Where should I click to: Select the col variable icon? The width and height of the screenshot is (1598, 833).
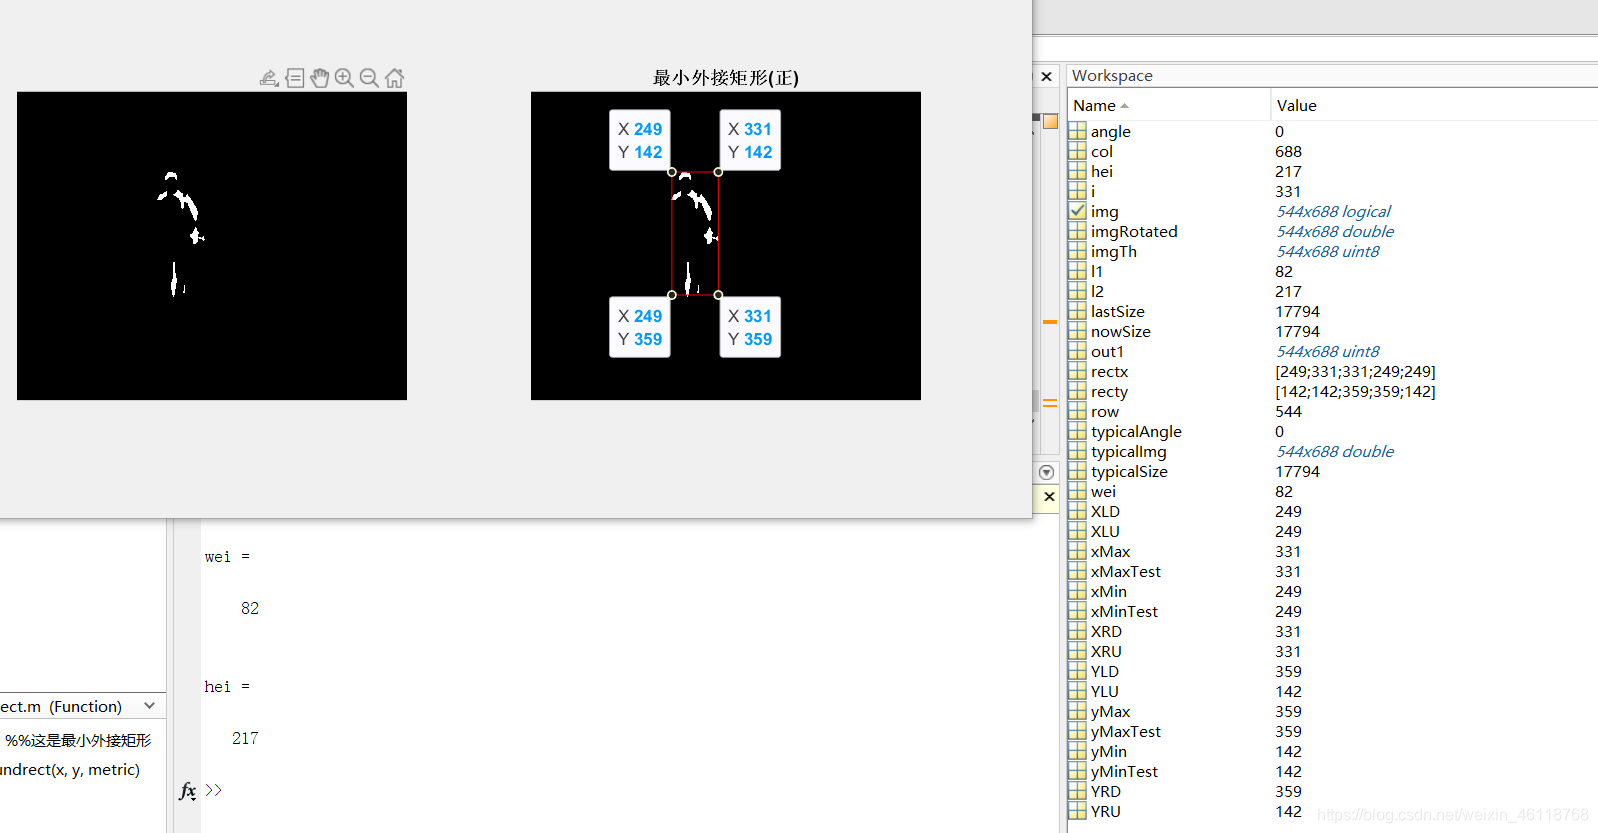[1077, 151]
